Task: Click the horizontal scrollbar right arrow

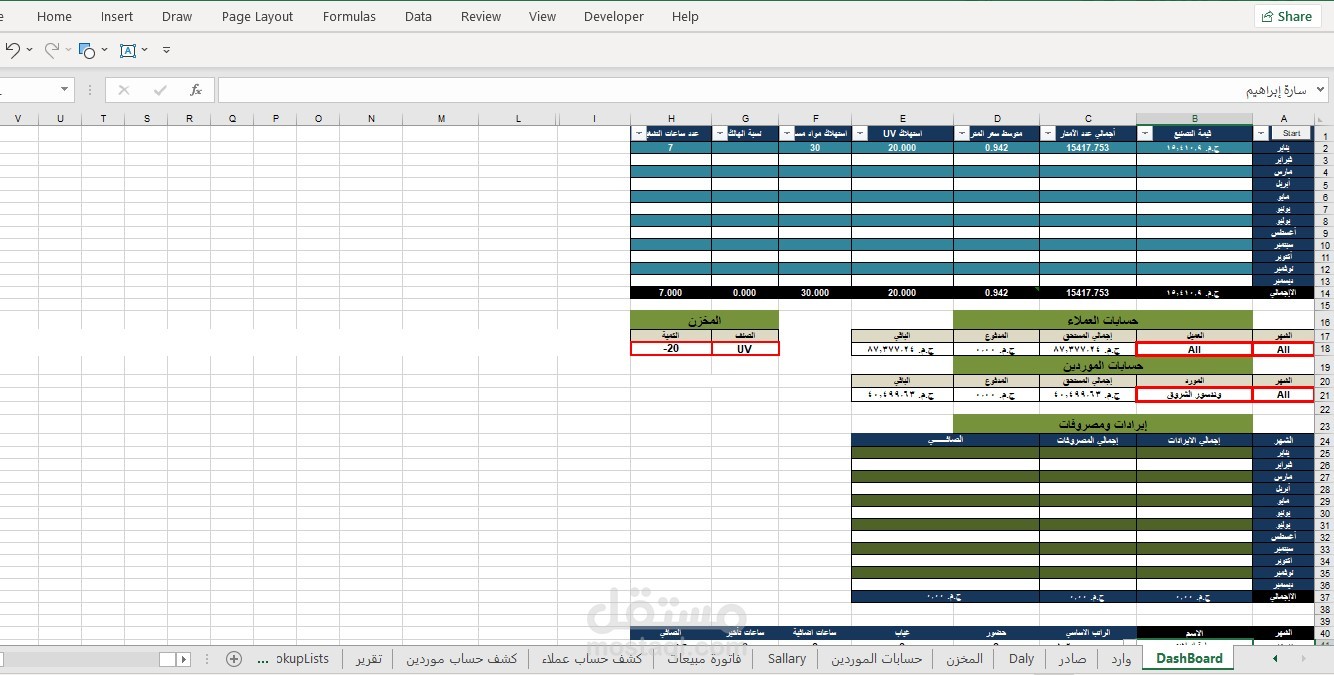Action: pyautogui.click(x=183, y=659)
